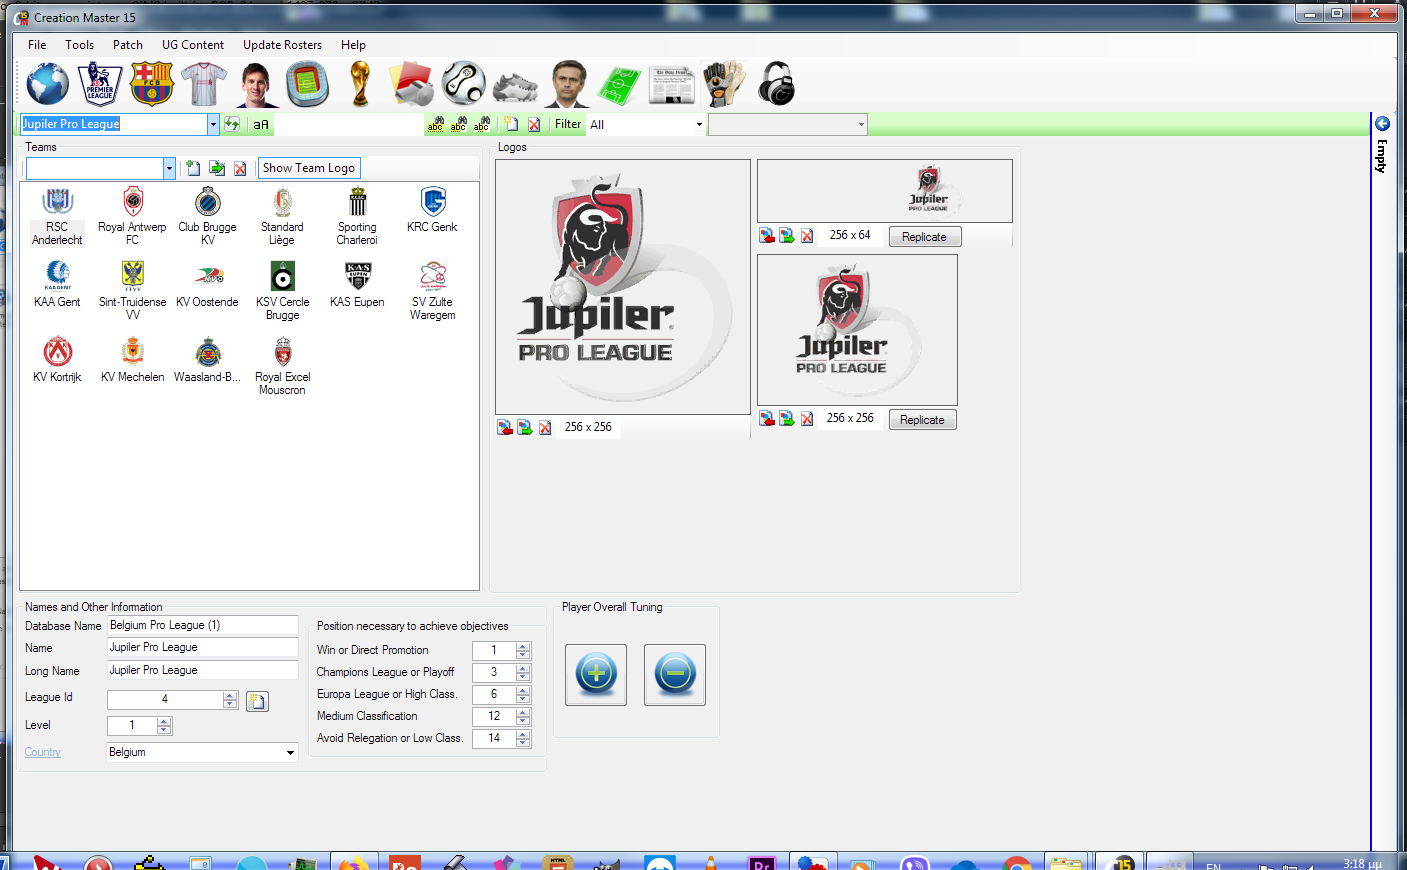Viewport: 1407px width, 870px height.
Task: Open the Shoes editor boots icon
Action: pyautogui.click(x=516, y=87)
